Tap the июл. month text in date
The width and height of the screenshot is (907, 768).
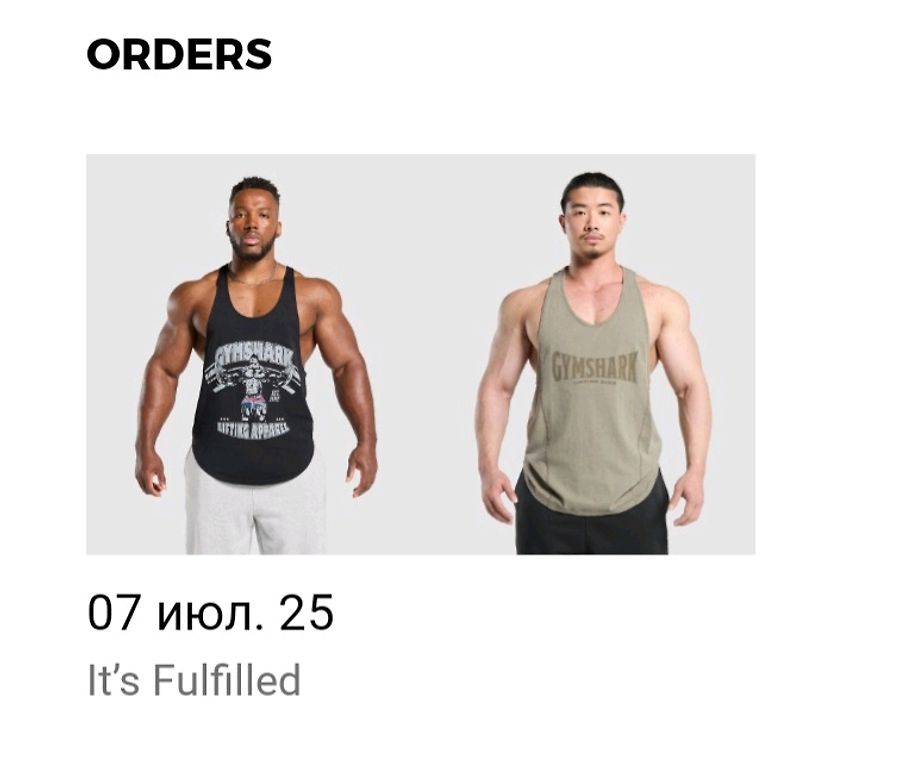click(209, 614)
